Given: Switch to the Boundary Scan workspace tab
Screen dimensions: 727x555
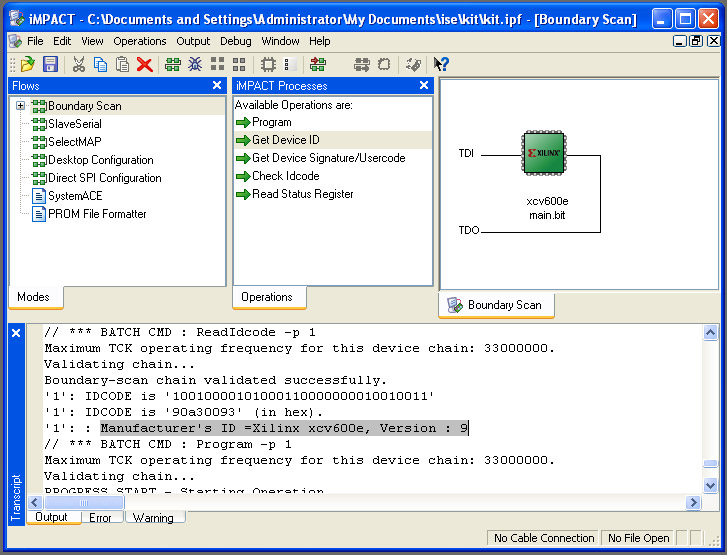Looking at the screenshot, I should tap(496, 305).
